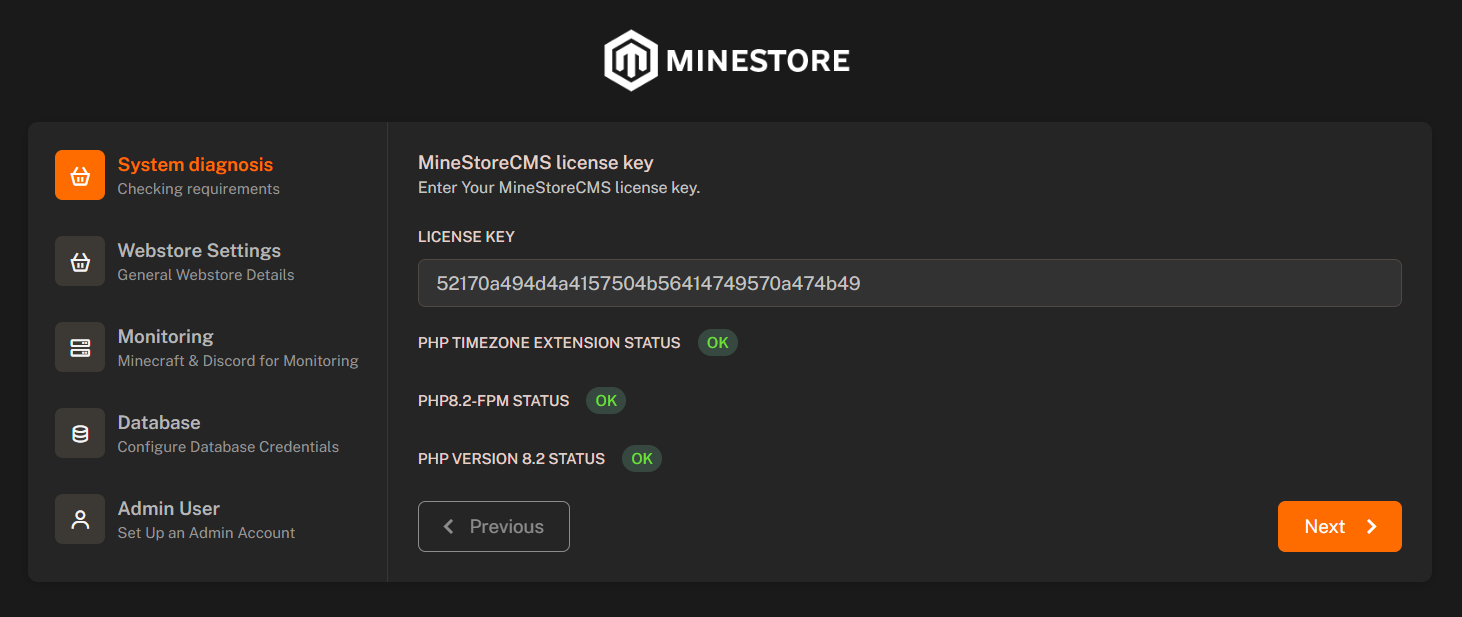Click the System diagnosis basket icon
Screen dimensions: 1462x617
pos(80,175)
